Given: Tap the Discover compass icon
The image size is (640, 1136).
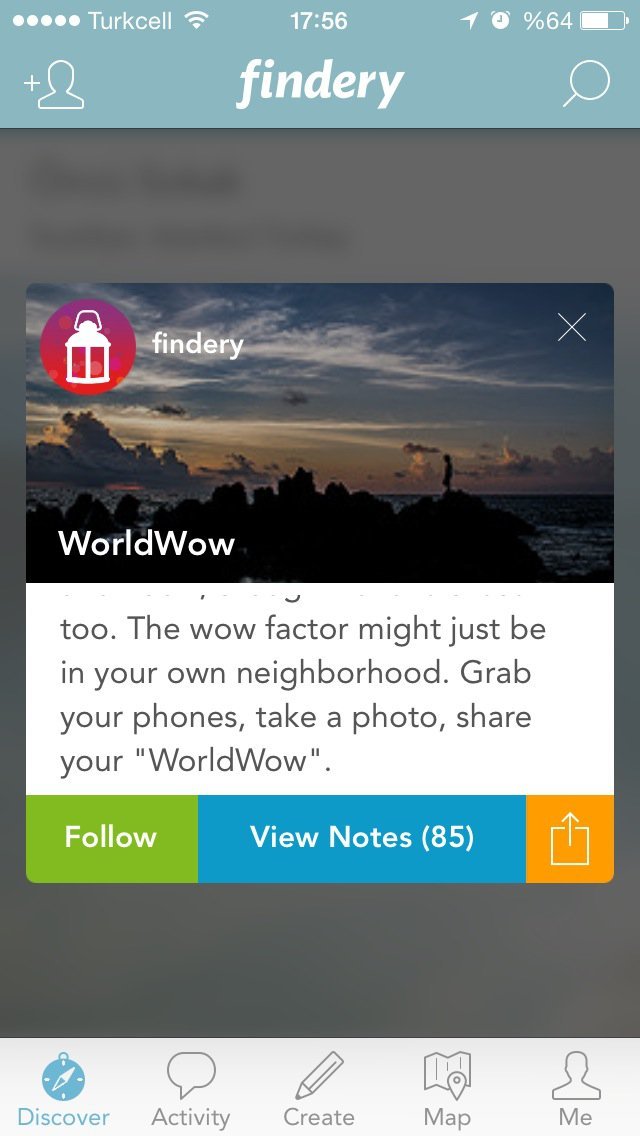Looking at the screenshot, I should tap(63, 1077).
